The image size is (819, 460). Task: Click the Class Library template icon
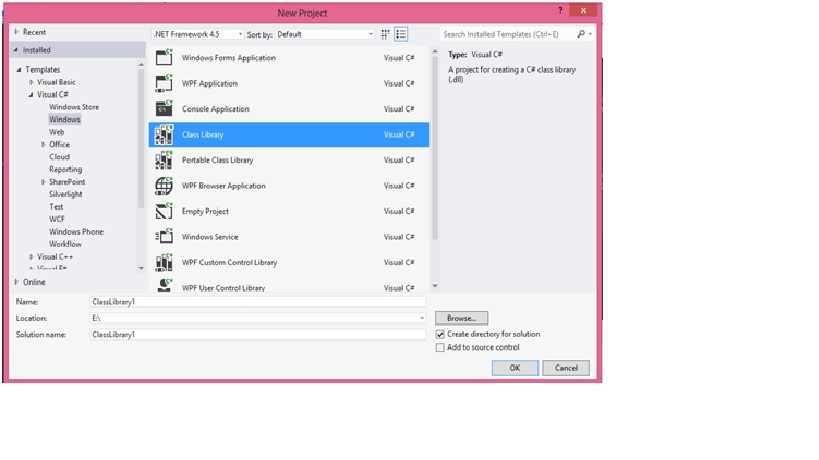pos(163,134)
